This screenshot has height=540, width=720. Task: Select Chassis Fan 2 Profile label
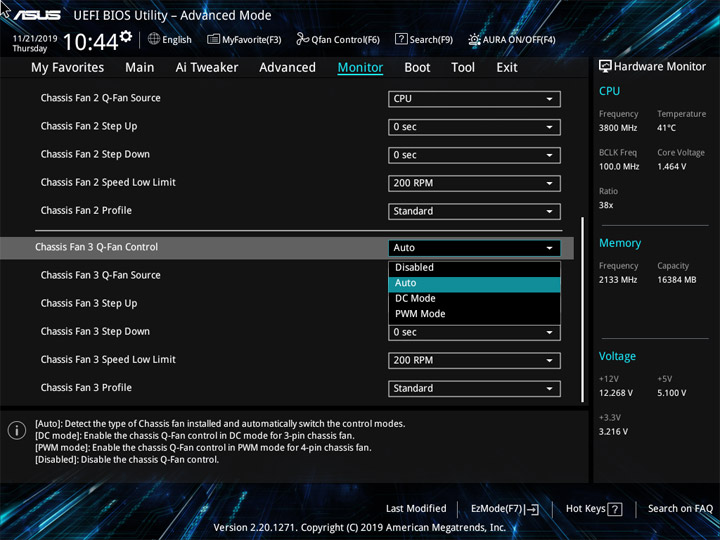86,210
